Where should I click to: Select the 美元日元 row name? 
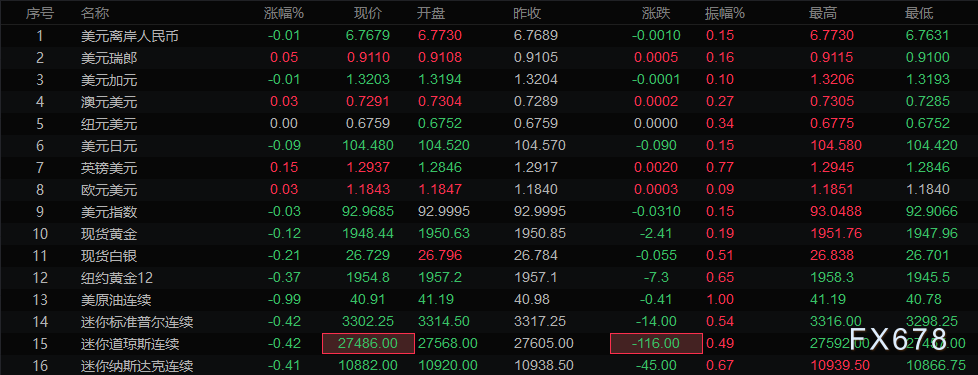coord(109,146)
